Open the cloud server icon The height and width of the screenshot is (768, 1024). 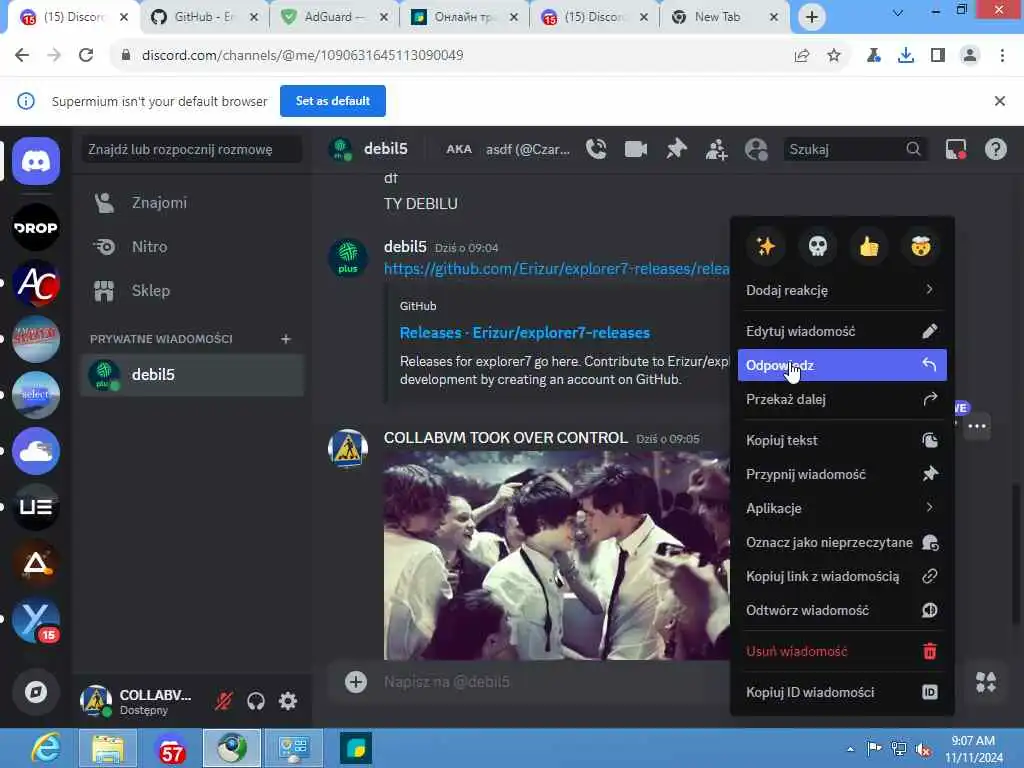(x=36, y=451)
